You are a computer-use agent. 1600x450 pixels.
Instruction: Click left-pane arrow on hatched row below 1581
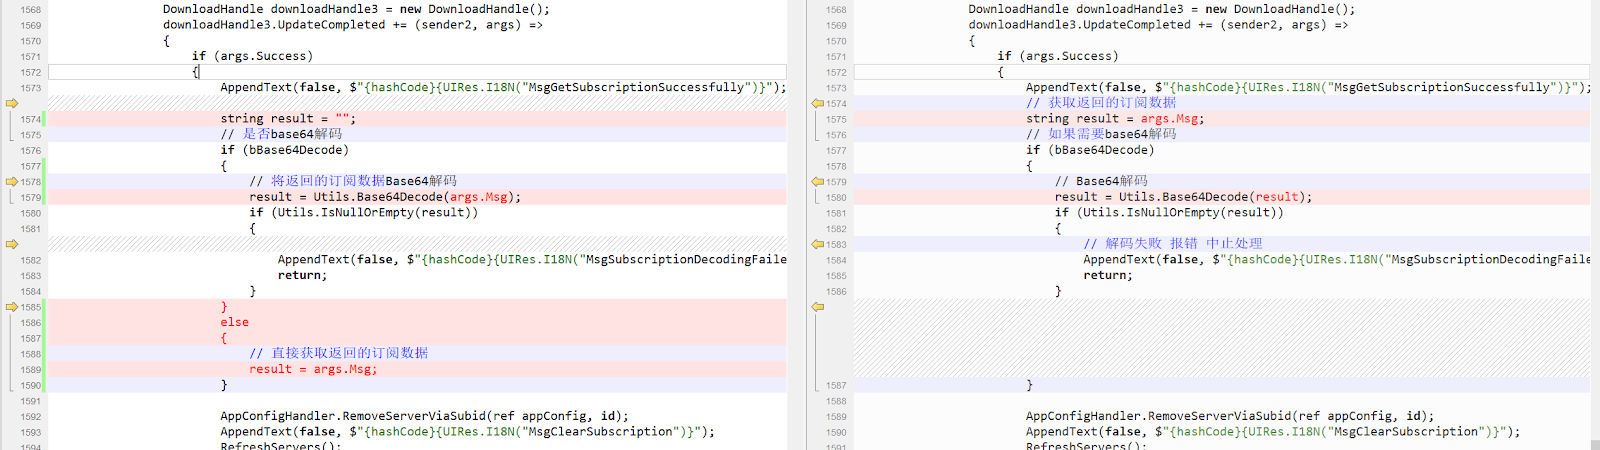pos(12,244)
